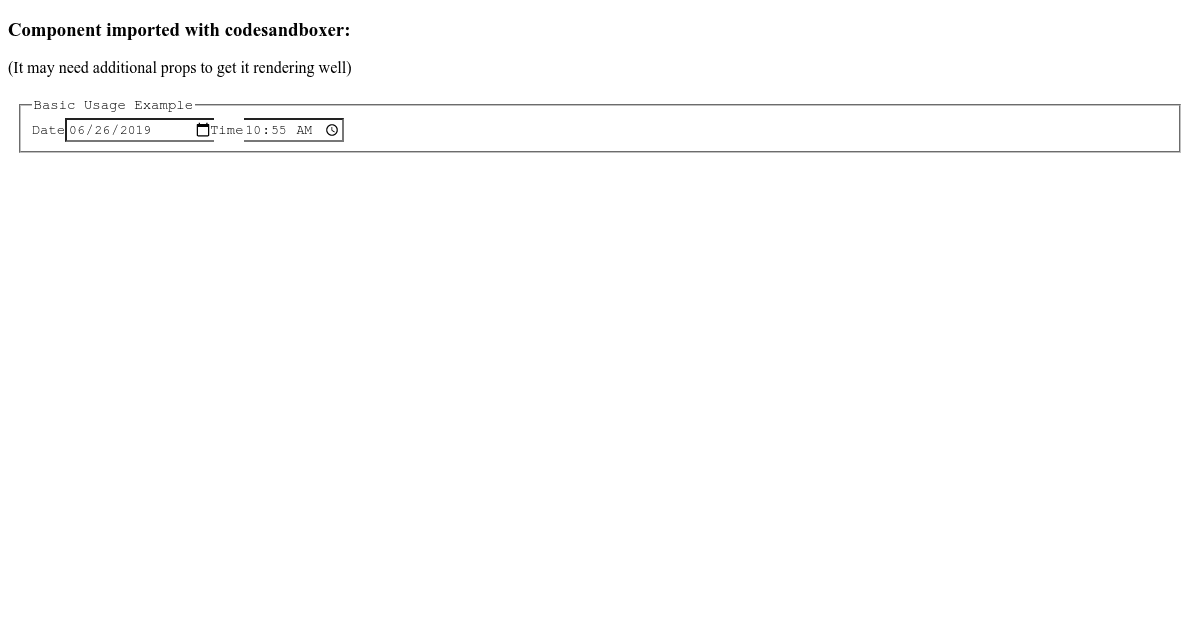The height and width of the screenshot is (630, 1200).
Task: Click blank page area below the fieldset
Action: [x=600, y=390]
